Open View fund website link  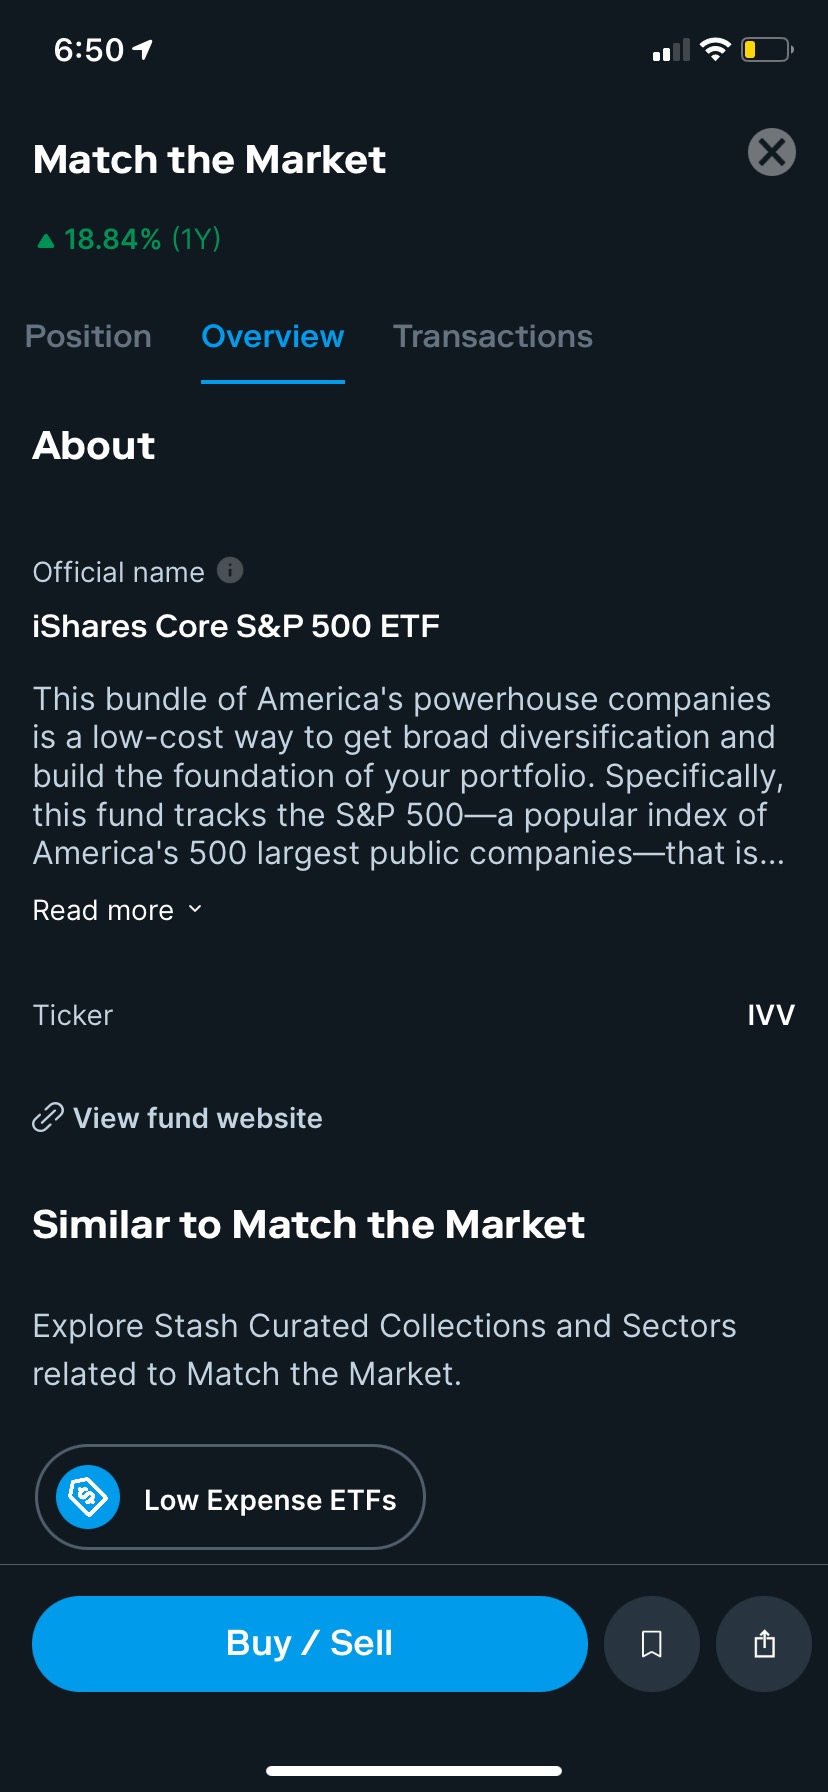[x=198, y=1118]
